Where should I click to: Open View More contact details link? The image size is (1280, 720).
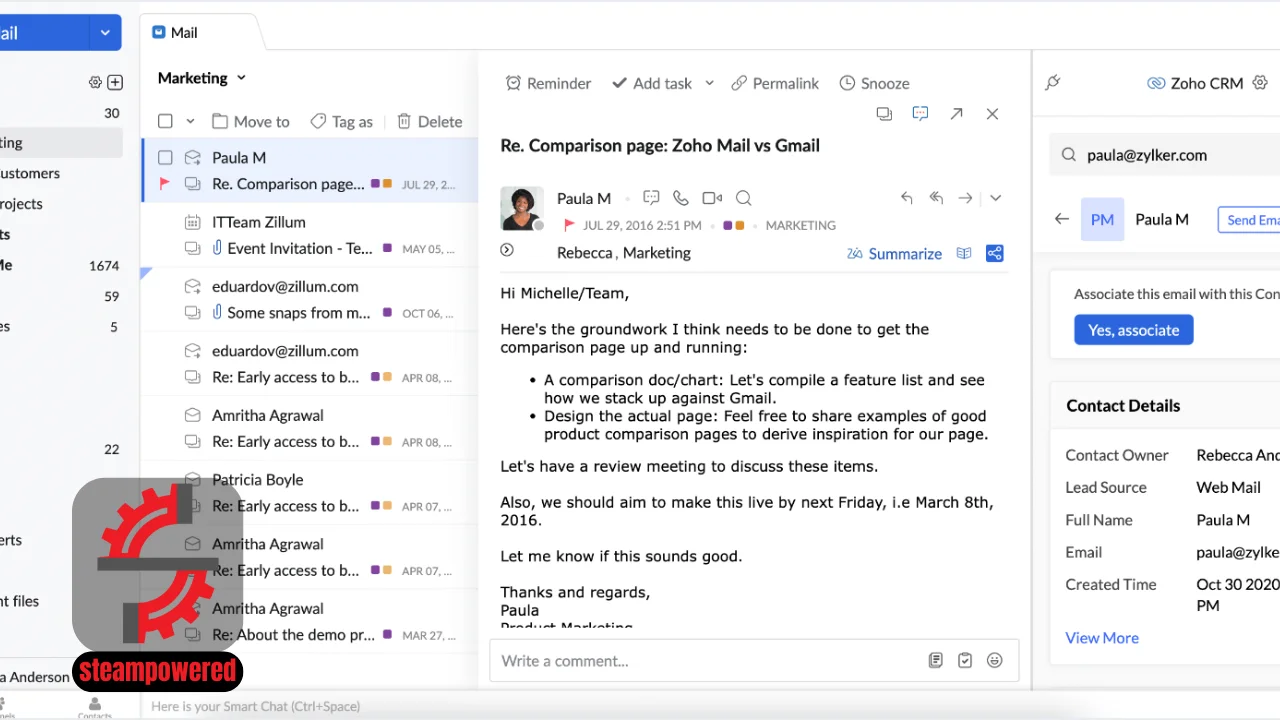[1102, 638]
